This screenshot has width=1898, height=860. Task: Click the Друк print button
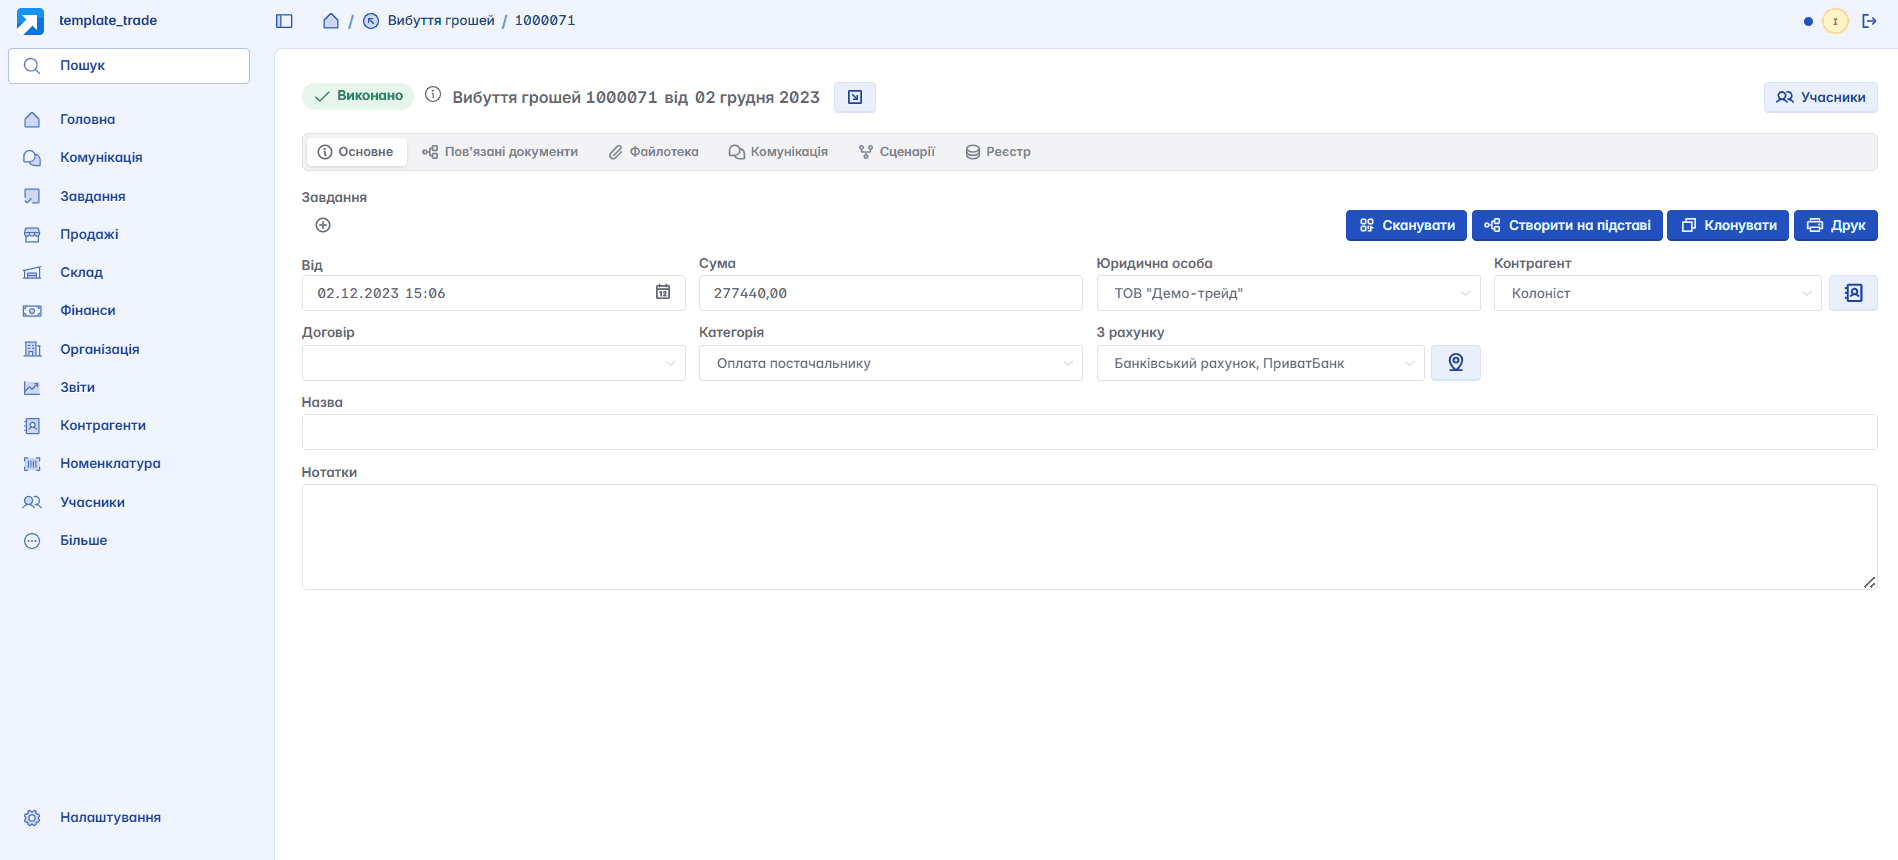click(1836, 225)
